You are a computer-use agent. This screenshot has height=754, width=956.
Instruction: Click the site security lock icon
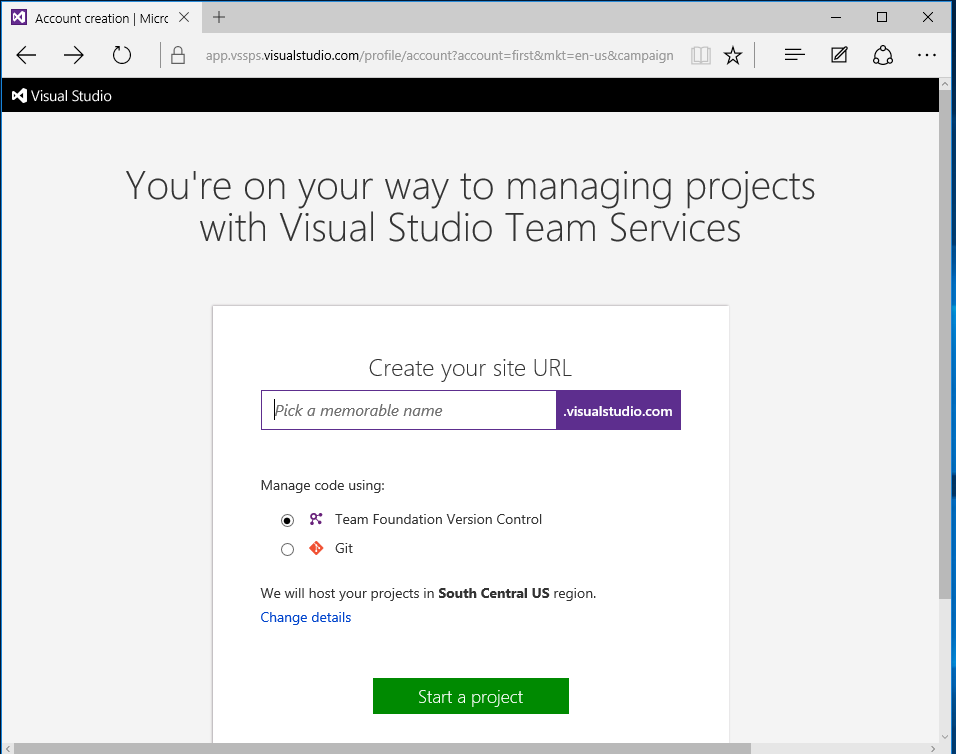pos(177,55)
